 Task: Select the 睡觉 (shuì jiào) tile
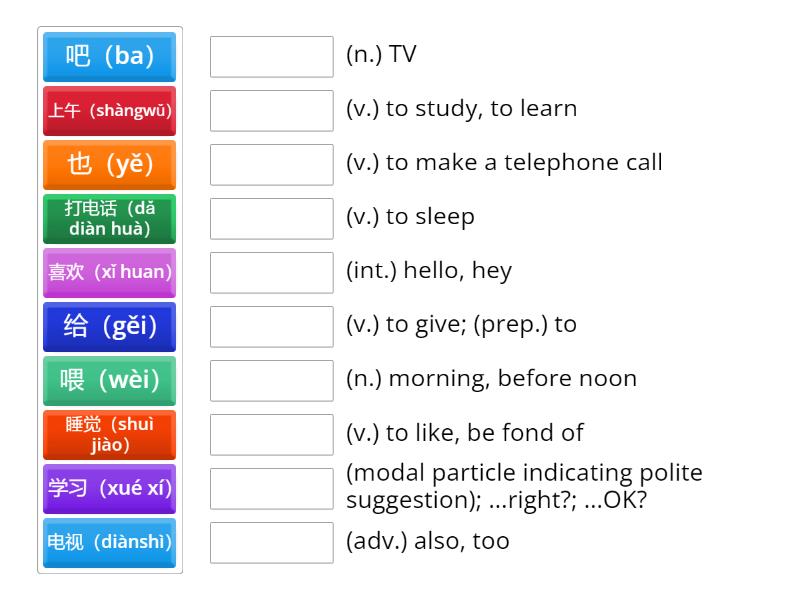click(x=109, y=434)
